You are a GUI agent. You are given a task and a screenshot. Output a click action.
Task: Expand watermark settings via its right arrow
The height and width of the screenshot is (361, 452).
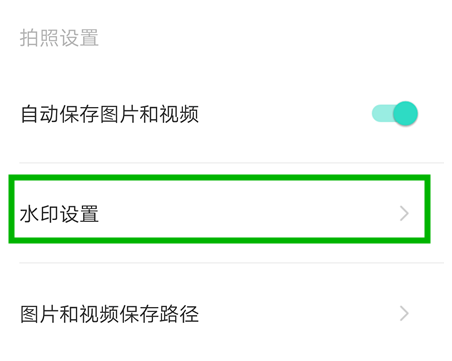pyautogui.click(x=404, y=213)
